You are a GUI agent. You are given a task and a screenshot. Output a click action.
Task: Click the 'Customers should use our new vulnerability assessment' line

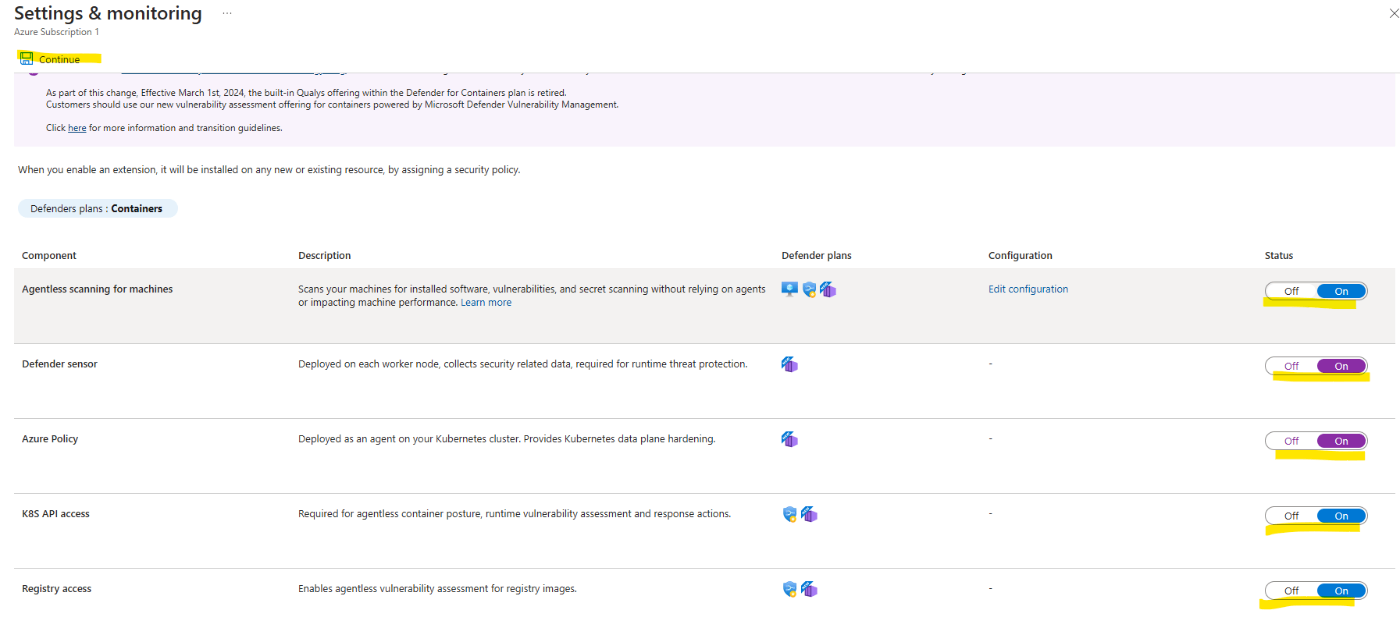(332, 104)
